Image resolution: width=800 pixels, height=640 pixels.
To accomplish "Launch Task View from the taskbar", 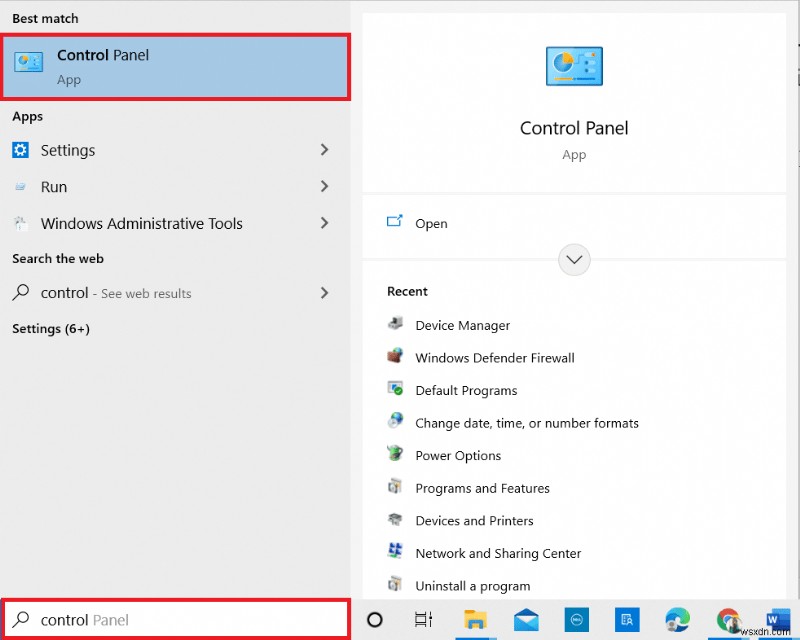I will click(x=423, y=620).
